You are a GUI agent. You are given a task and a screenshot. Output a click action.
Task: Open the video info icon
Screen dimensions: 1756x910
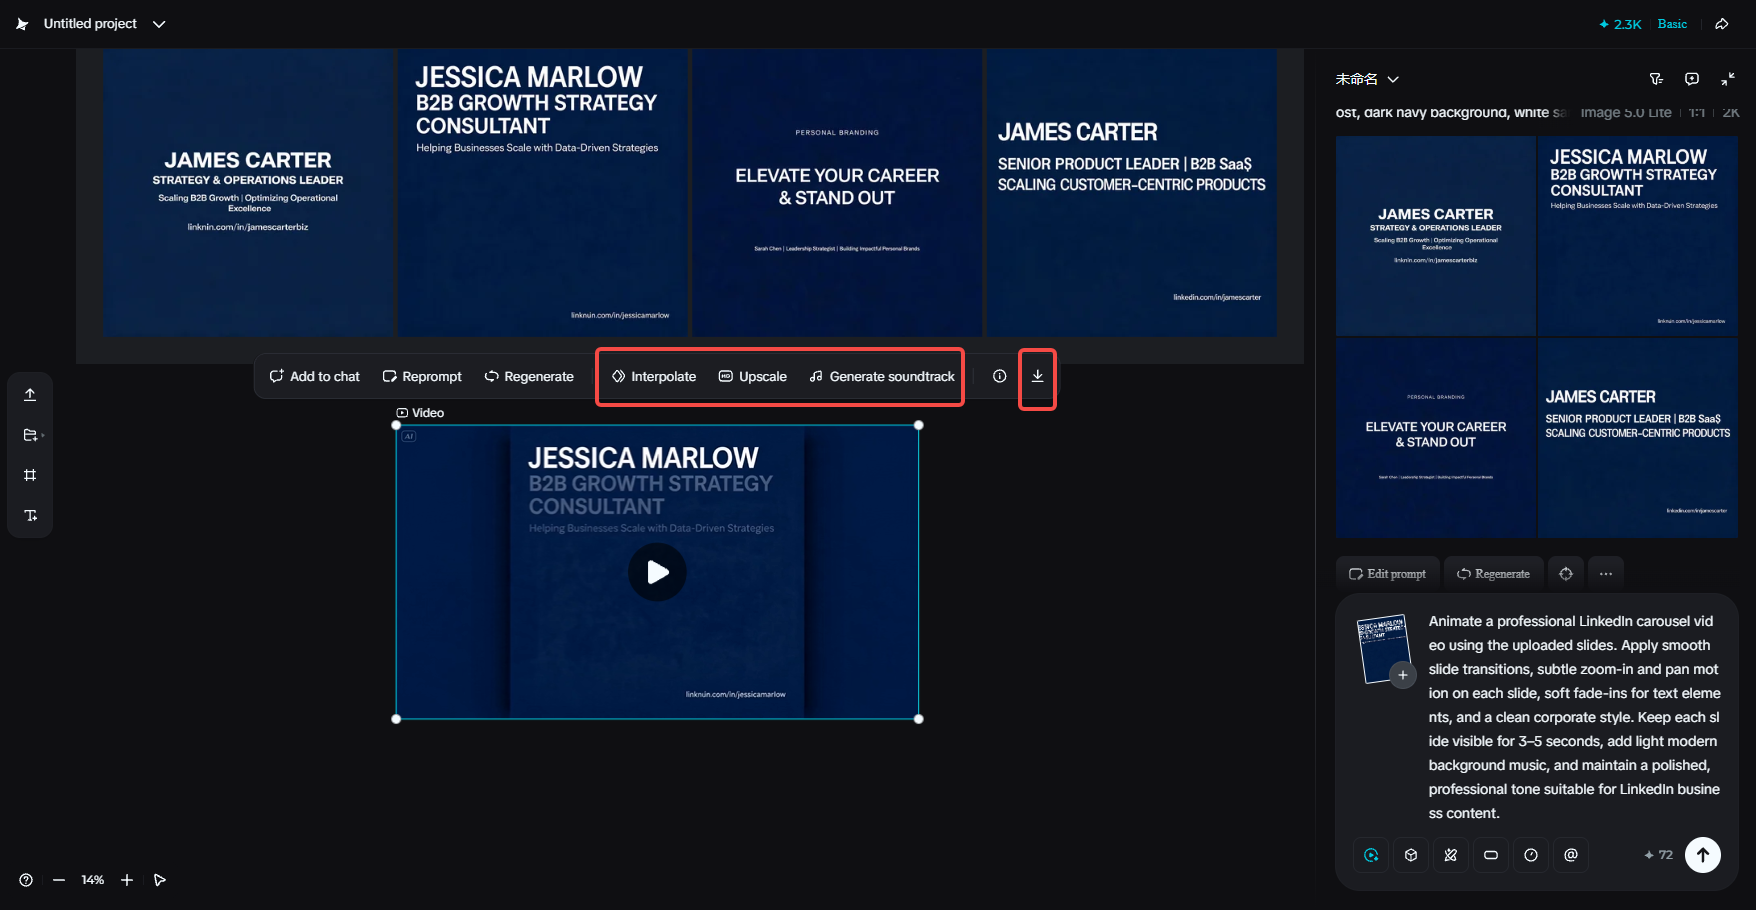coord(999,376)
